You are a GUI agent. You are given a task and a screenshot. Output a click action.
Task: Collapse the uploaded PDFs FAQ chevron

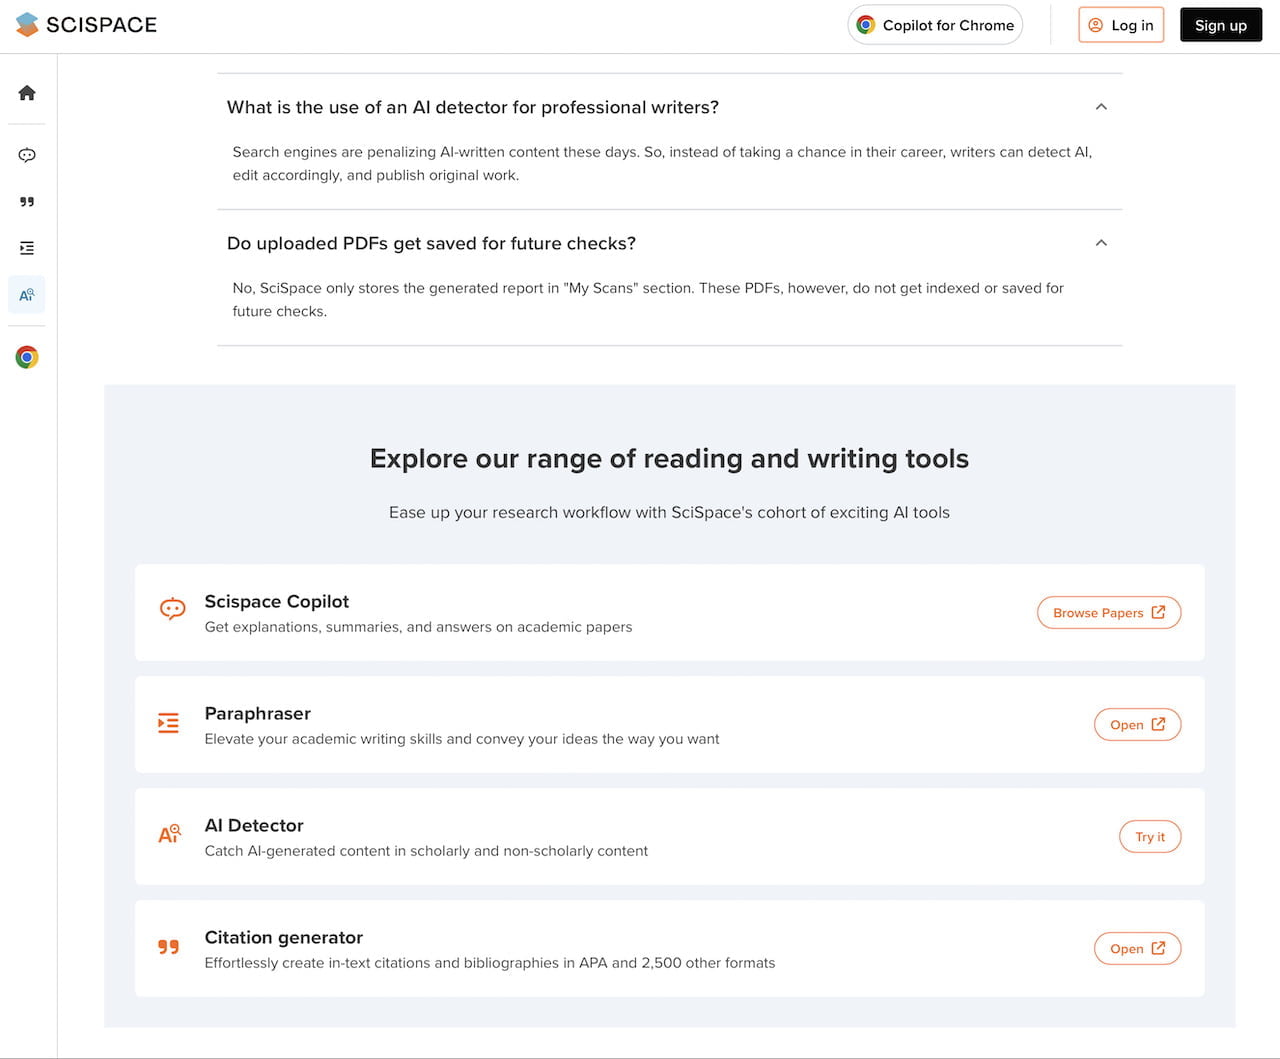(x=1101, y=243)
